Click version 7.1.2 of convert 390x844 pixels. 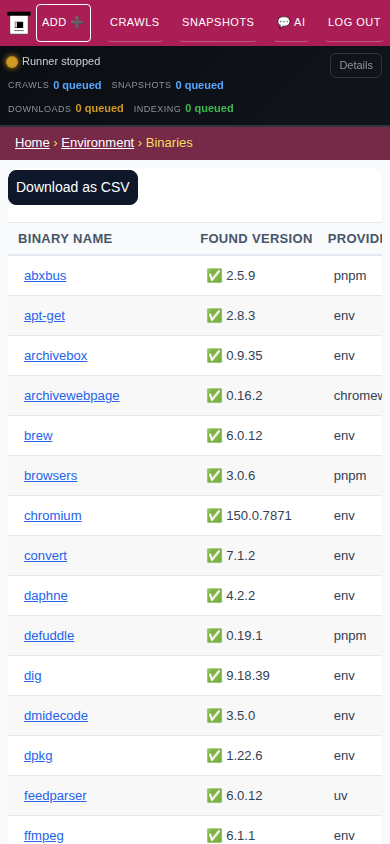[x=240, y=555]
